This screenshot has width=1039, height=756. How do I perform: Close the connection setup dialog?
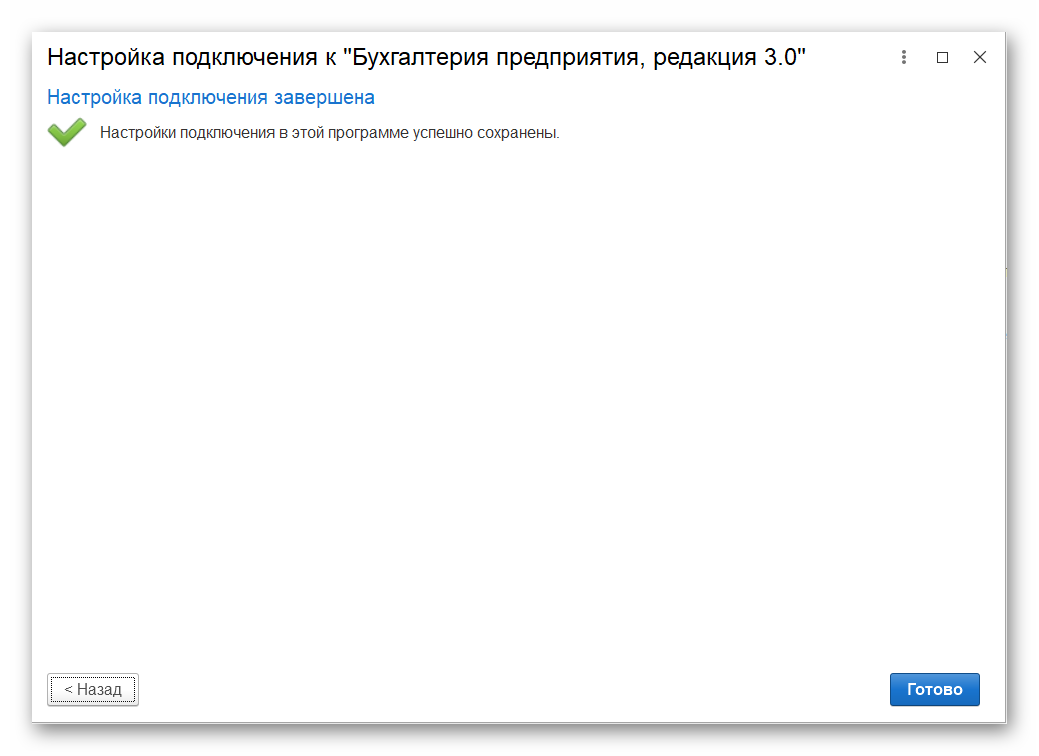coord(979,57)
